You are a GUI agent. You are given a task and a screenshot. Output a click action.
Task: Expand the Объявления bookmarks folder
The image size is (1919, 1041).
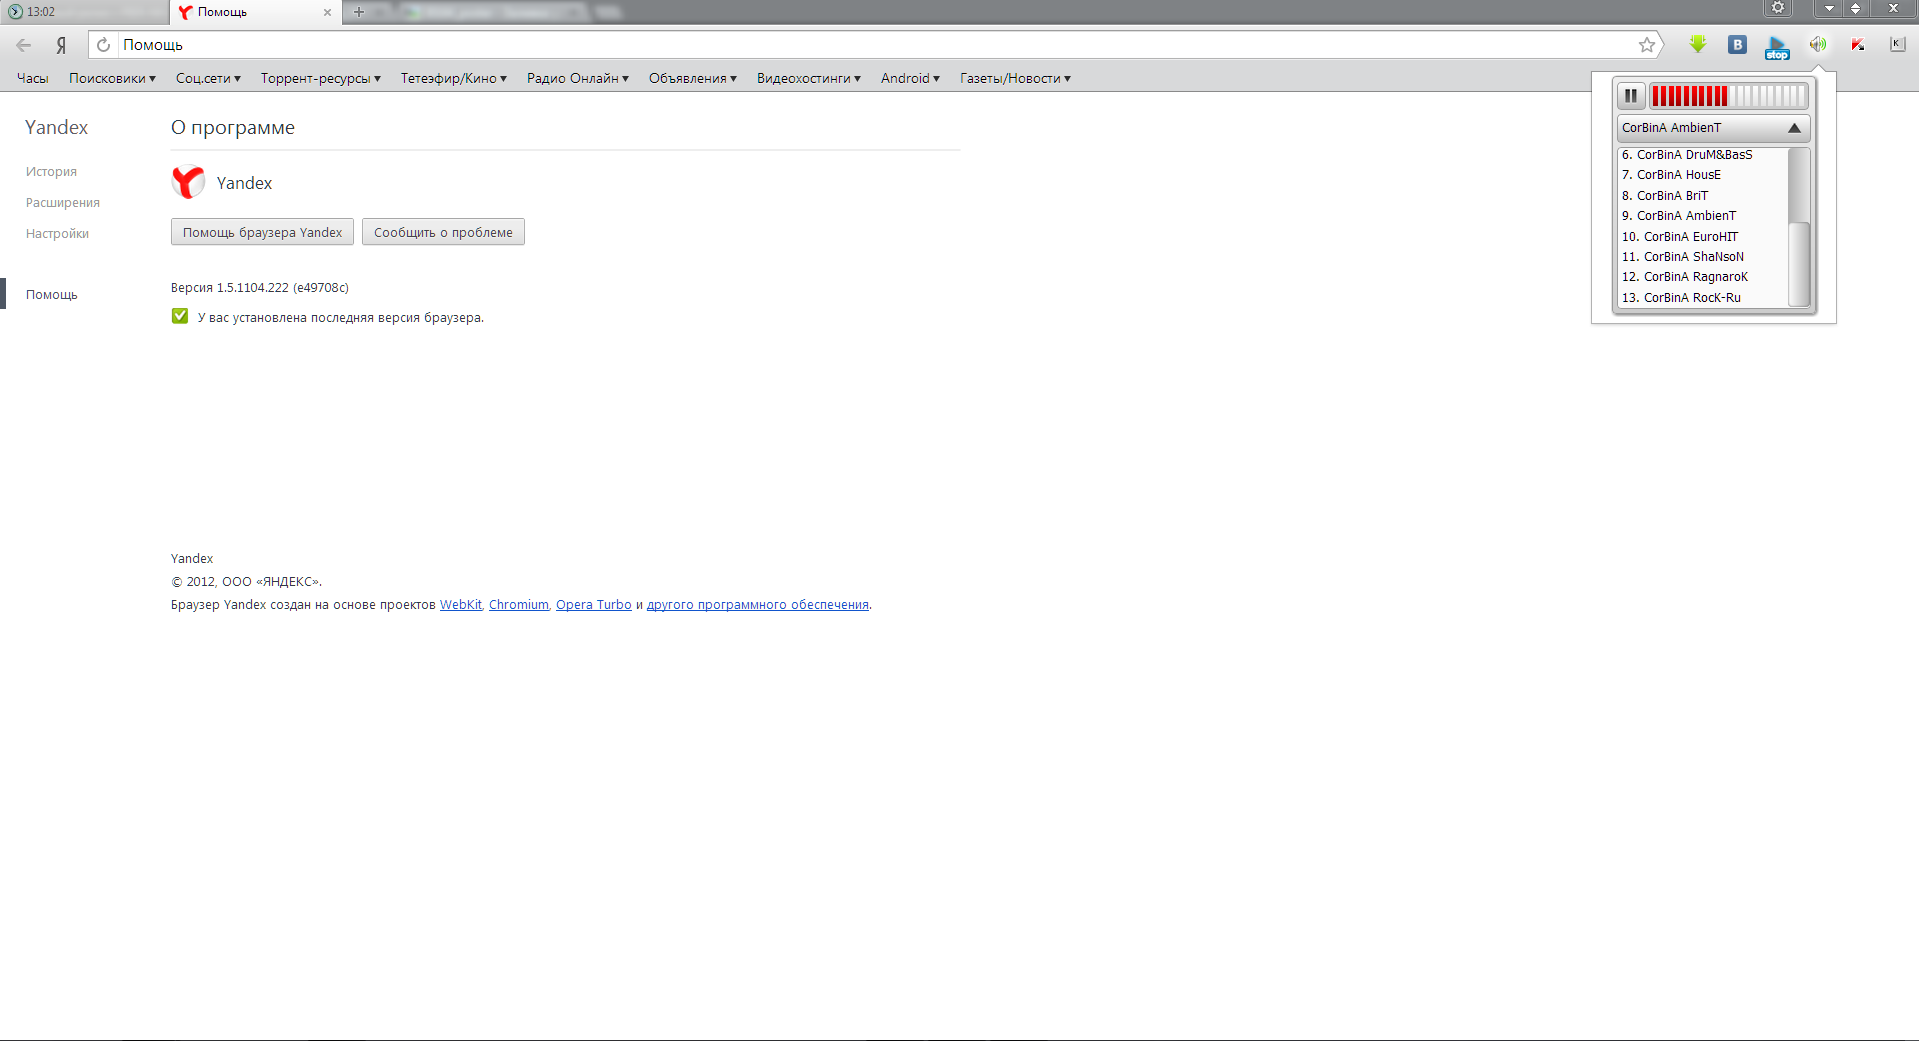[693, 78]
